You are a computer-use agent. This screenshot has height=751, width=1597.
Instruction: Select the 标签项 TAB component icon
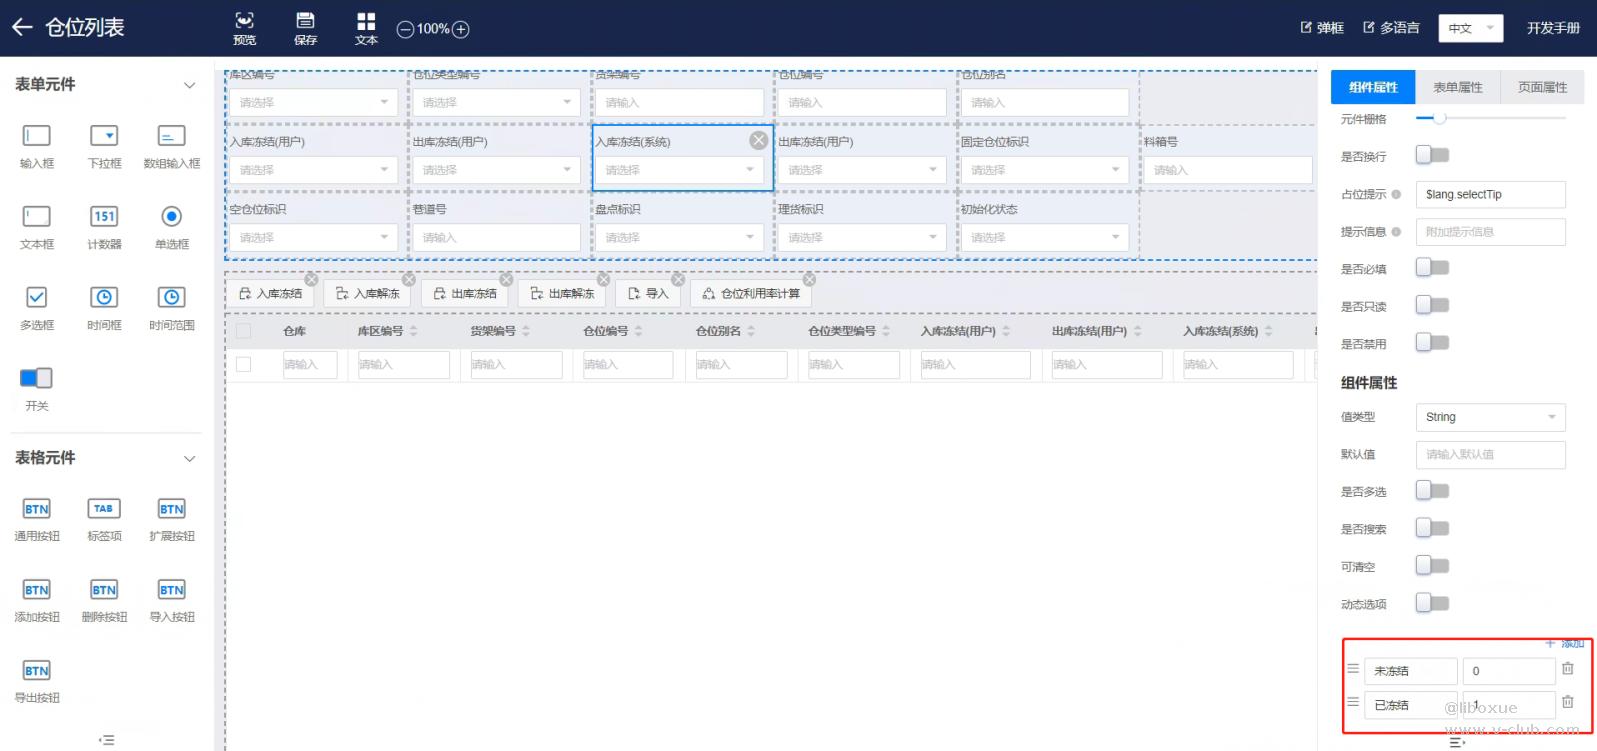pos(104,510)
